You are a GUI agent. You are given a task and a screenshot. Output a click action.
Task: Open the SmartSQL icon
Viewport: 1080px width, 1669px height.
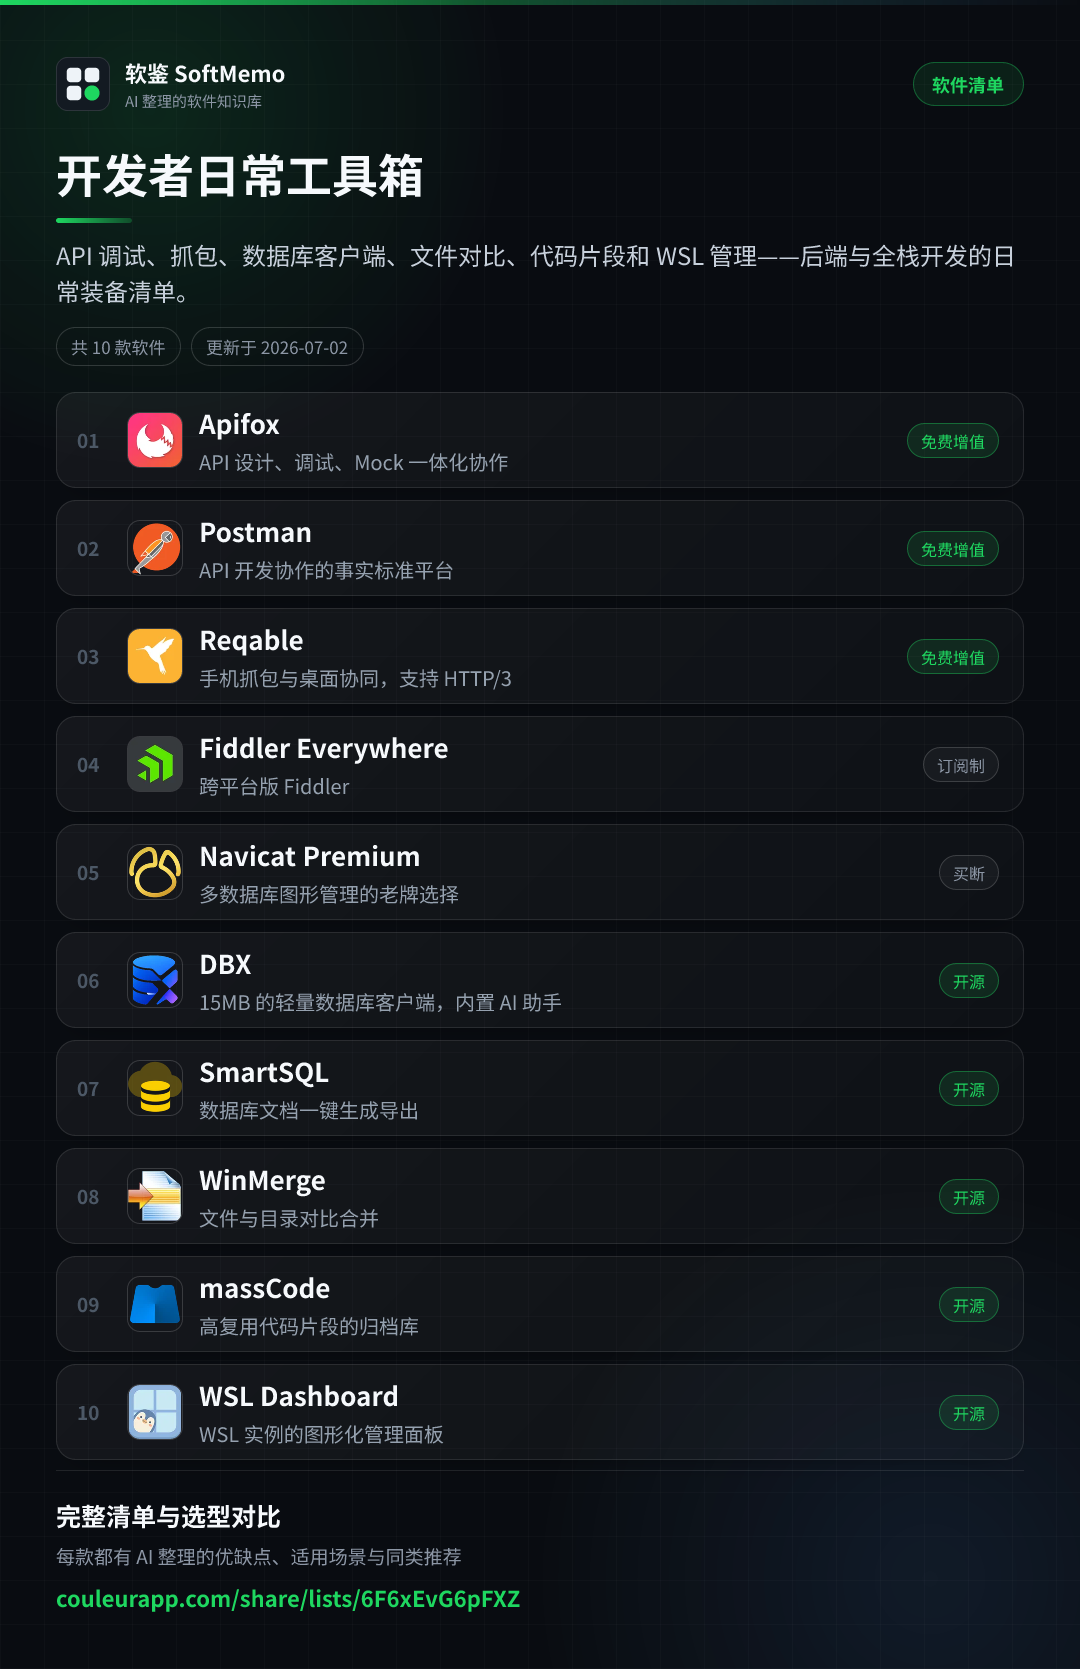[x=155, y=1088]
